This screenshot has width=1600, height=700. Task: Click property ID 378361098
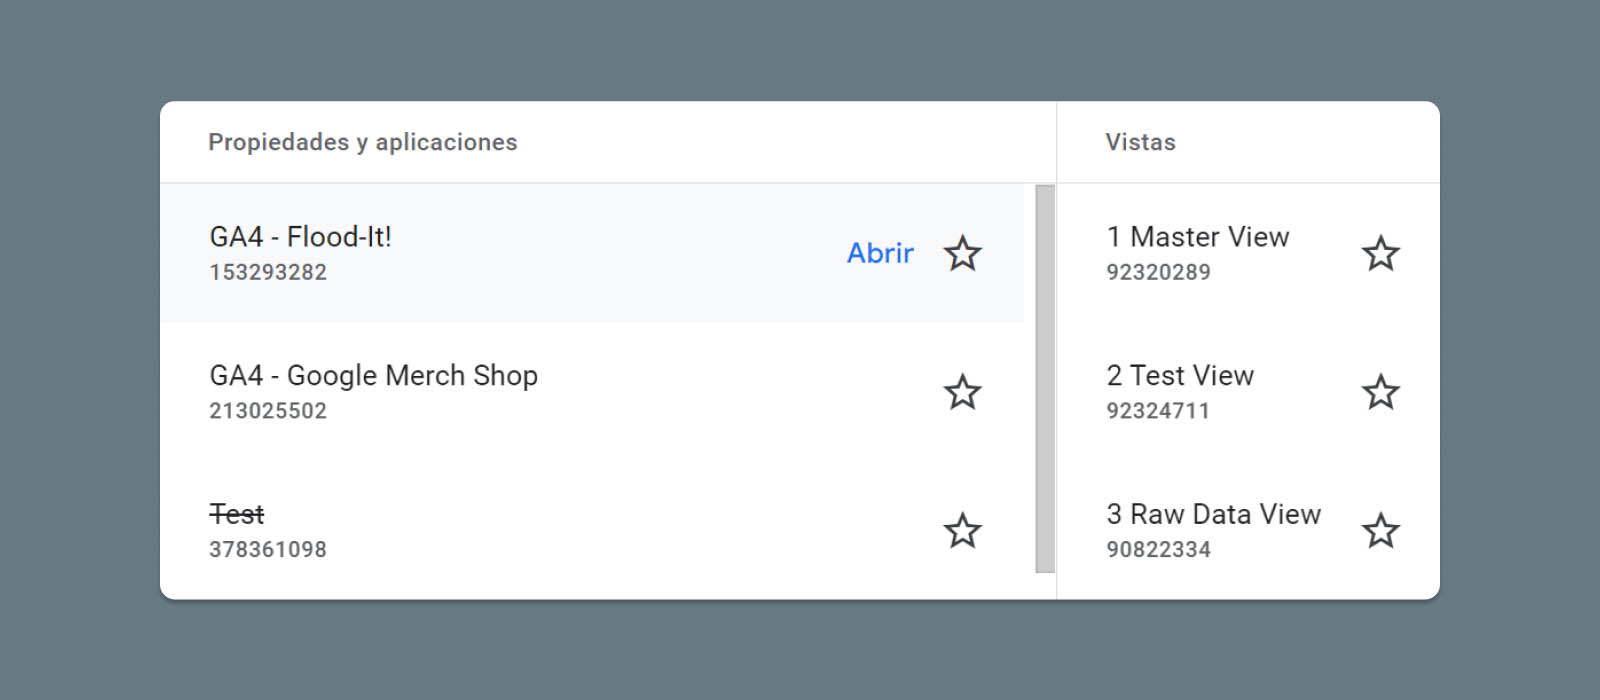pyautogui.click(x=268, y=549)
